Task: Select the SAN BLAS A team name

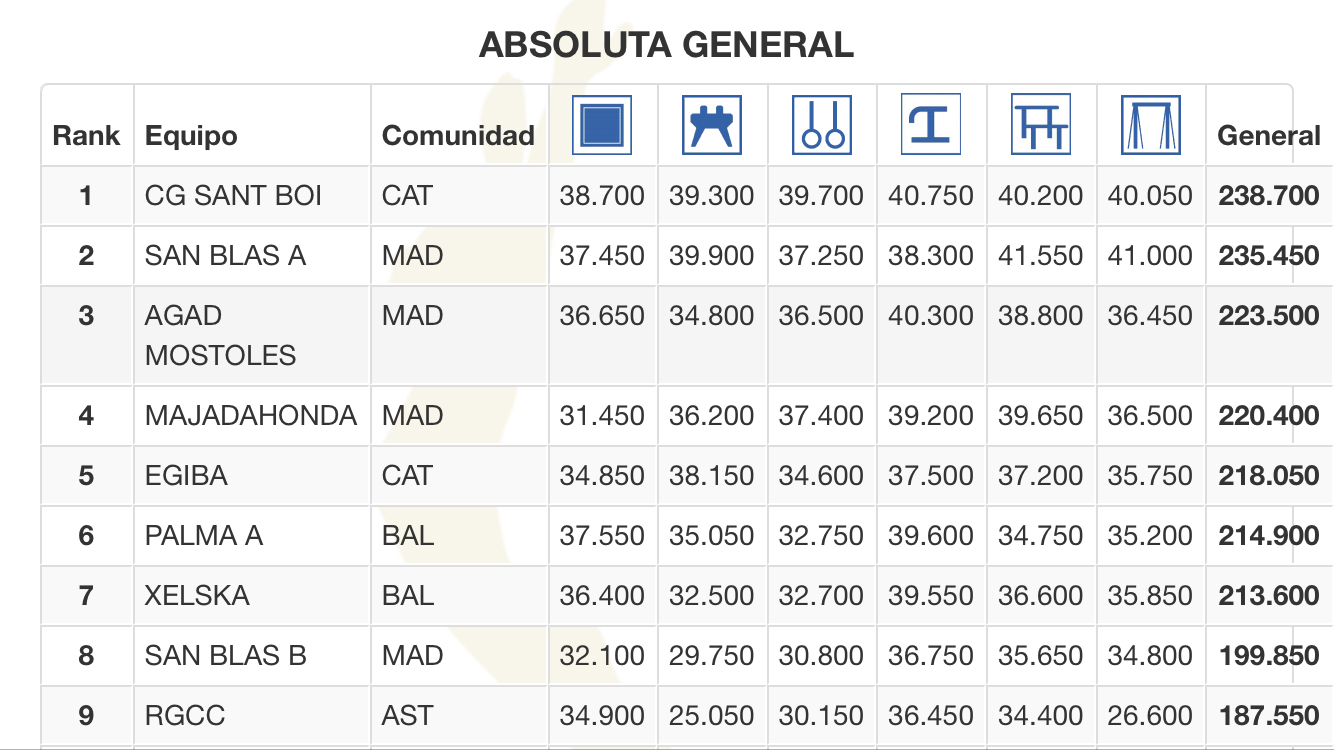Action: point(225,256)
